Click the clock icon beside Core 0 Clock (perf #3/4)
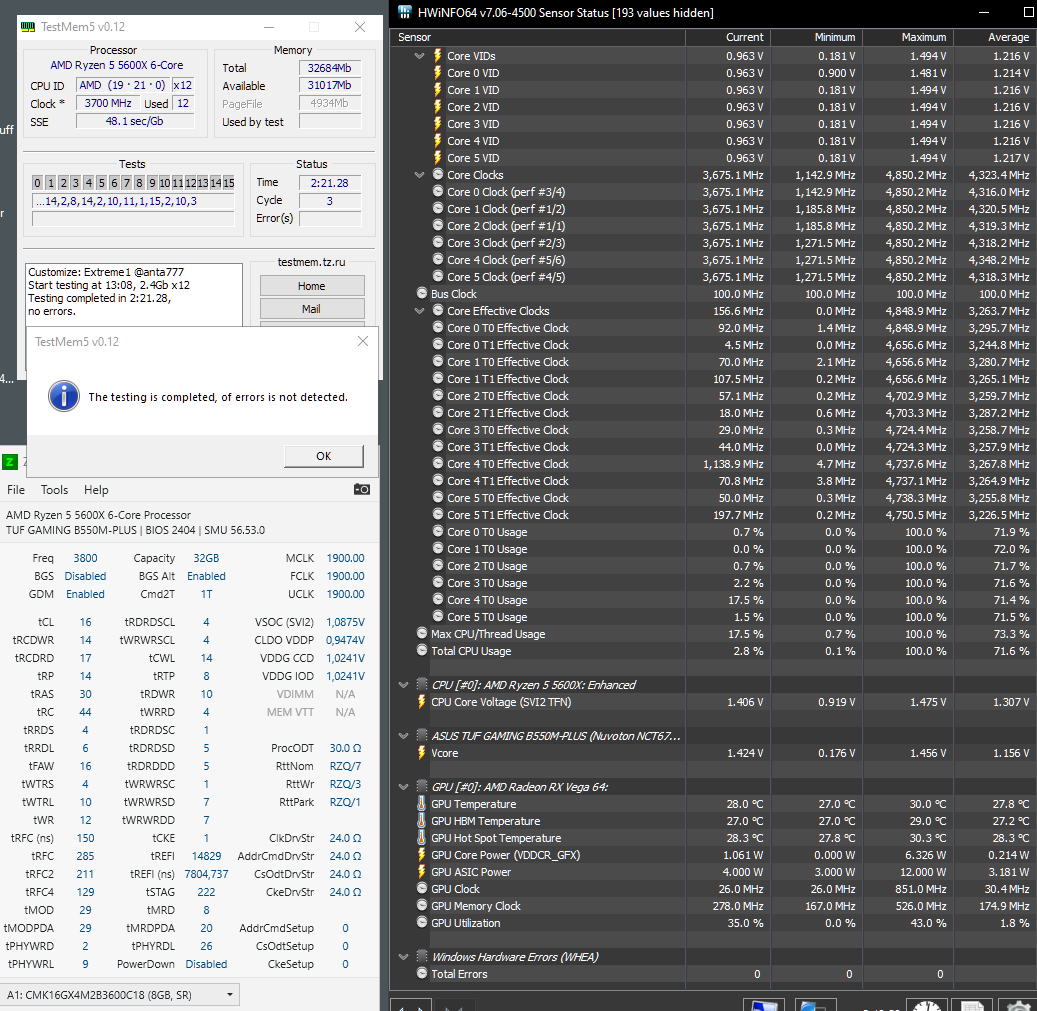1037x1011 pixels. 438,191
